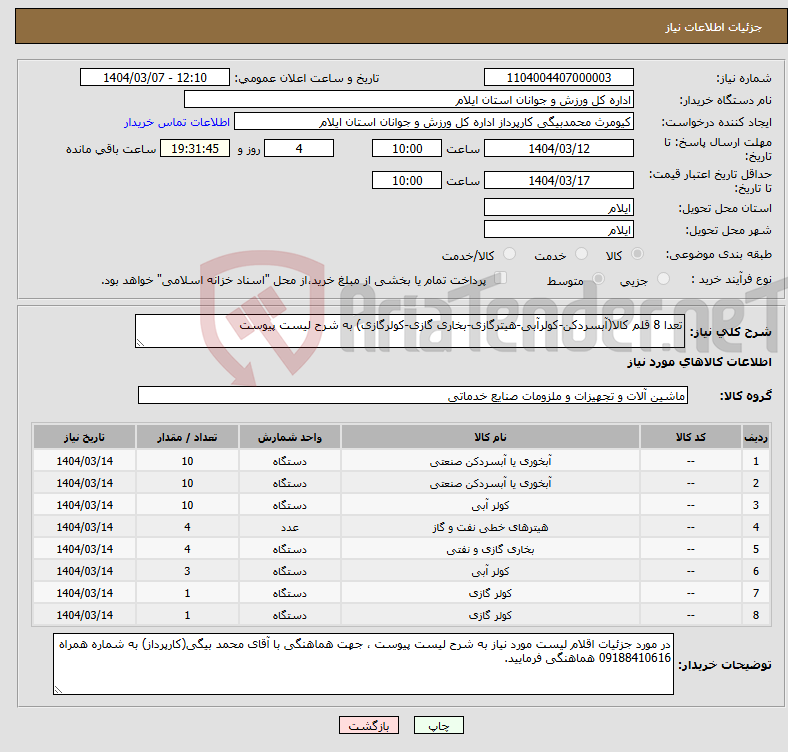Click the واحد شمارش column header
Screen dimensions: 788x752
click(290, 437)
